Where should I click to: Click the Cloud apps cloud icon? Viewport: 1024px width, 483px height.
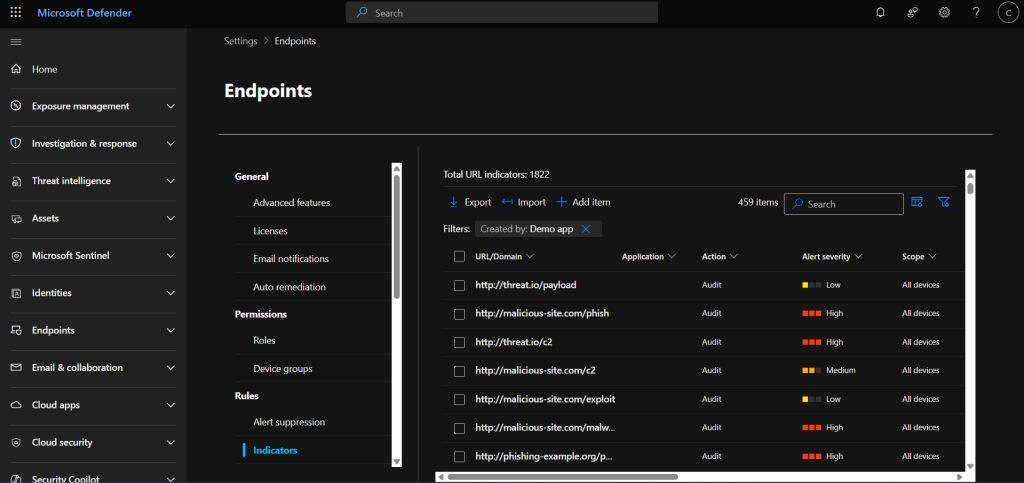pos(16,405)
